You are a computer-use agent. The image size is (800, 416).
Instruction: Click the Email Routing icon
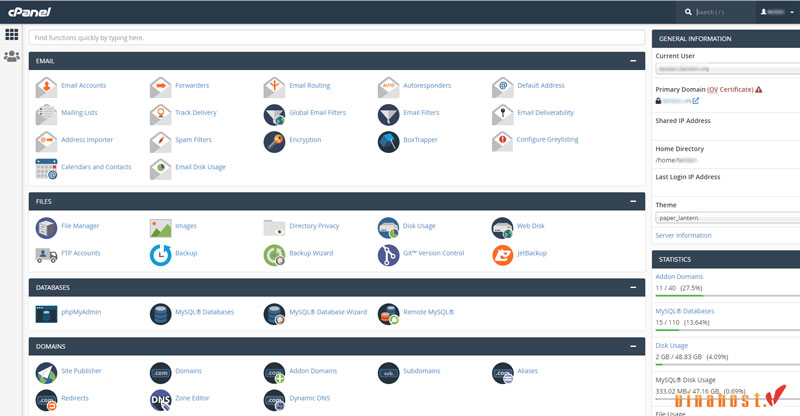(274, 86)
